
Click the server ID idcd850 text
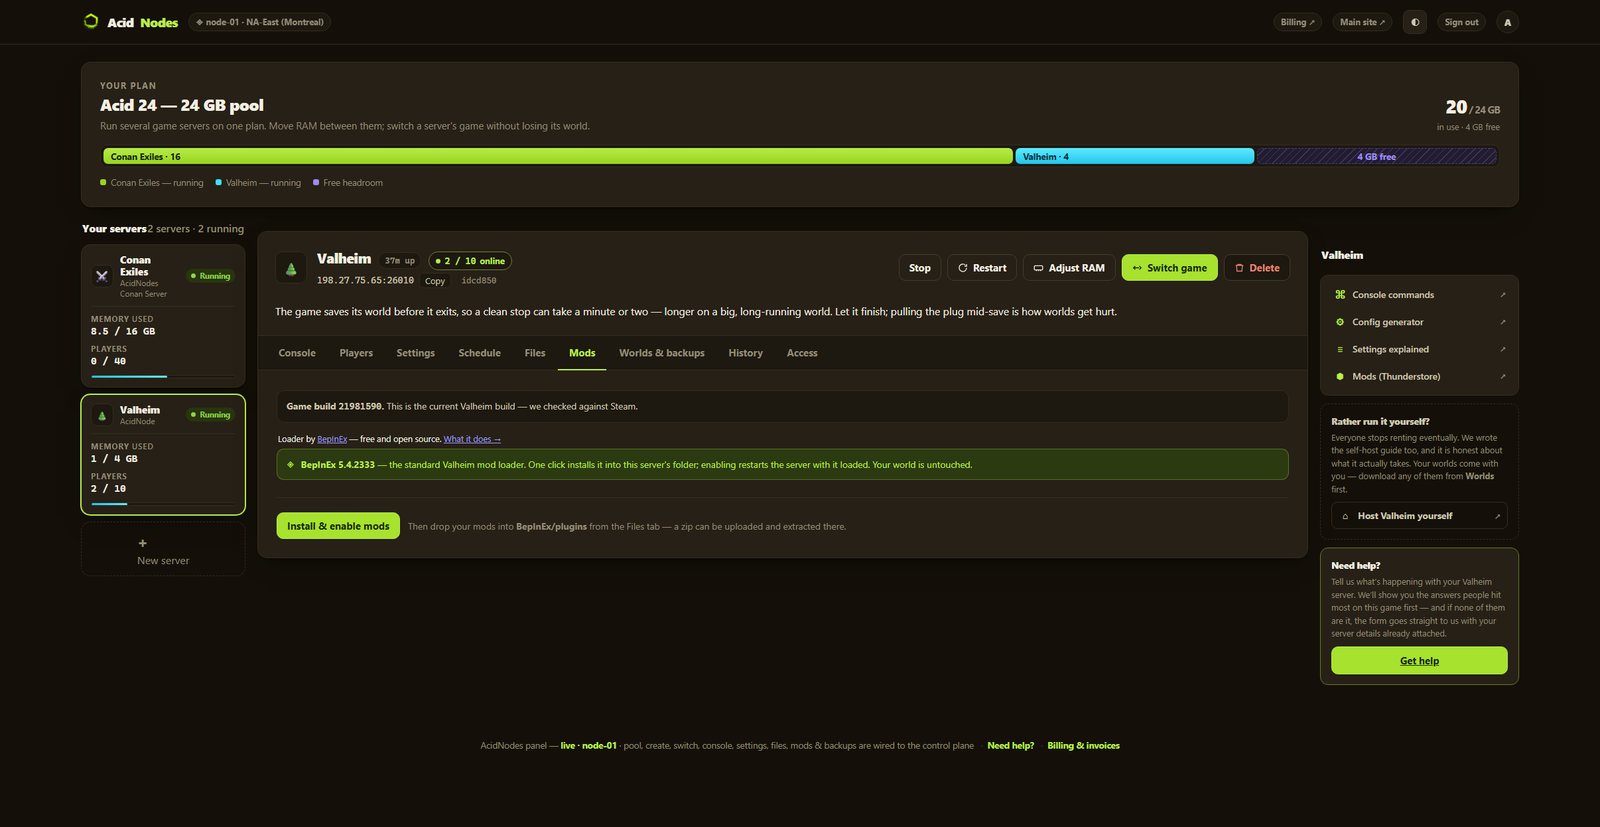478,281
